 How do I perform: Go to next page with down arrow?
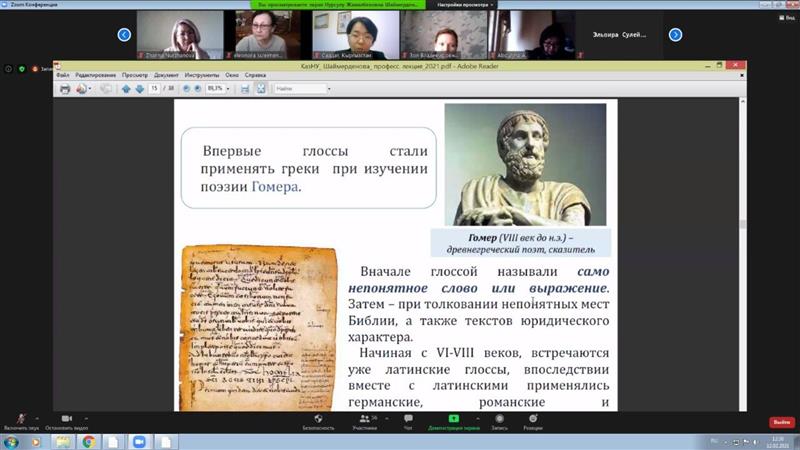(x=139, y=88)
